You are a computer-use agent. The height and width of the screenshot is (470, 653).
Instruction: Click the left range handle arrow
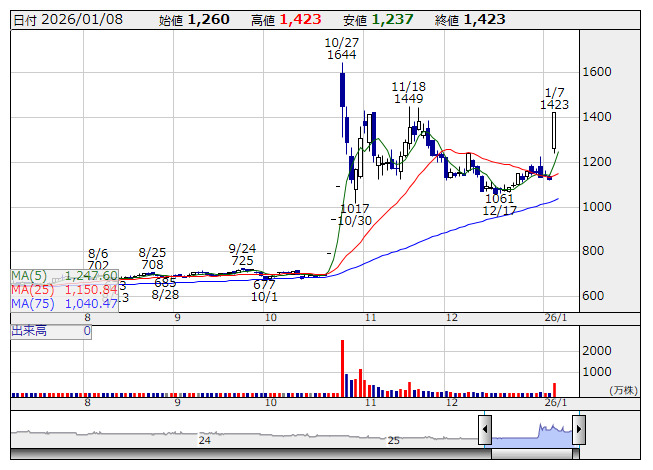[485, 432]
